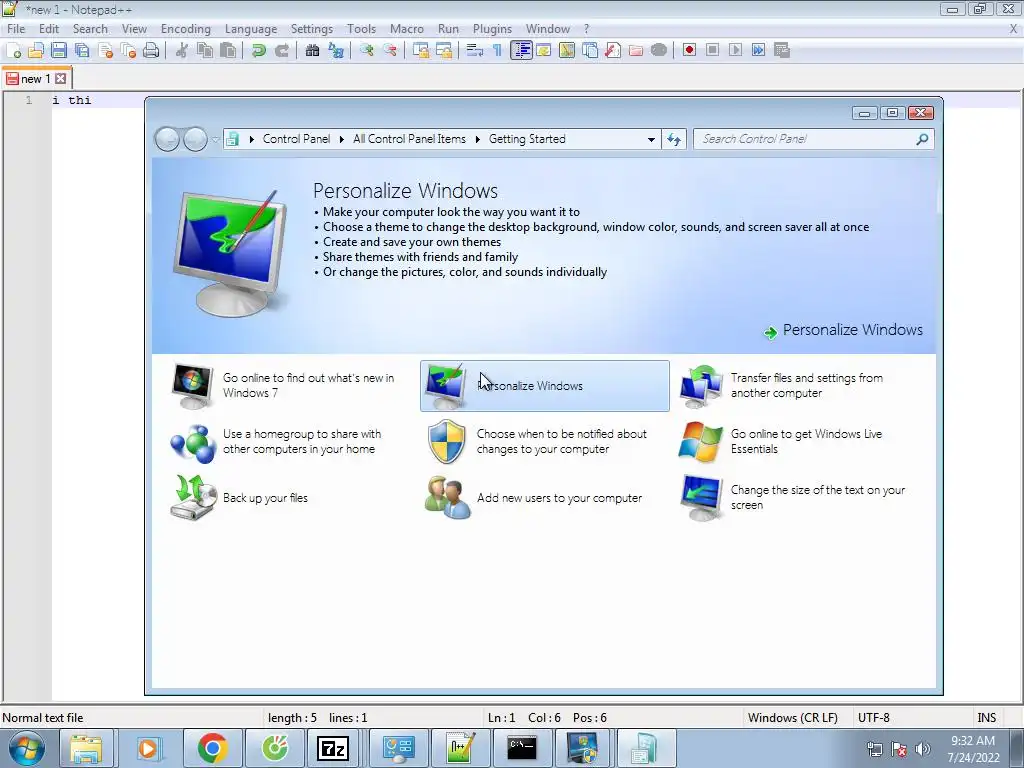The image size is (1024, 768).
Task: Open the Language menu
Action: coord(251,29)
